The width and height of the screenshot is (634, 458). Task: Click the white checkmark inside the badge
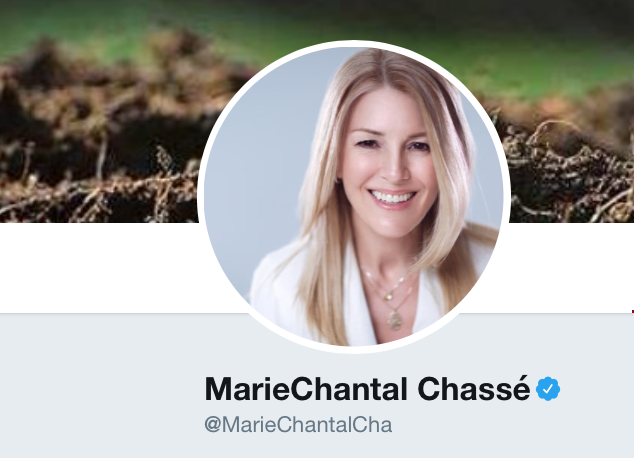(x=548, y=389)
